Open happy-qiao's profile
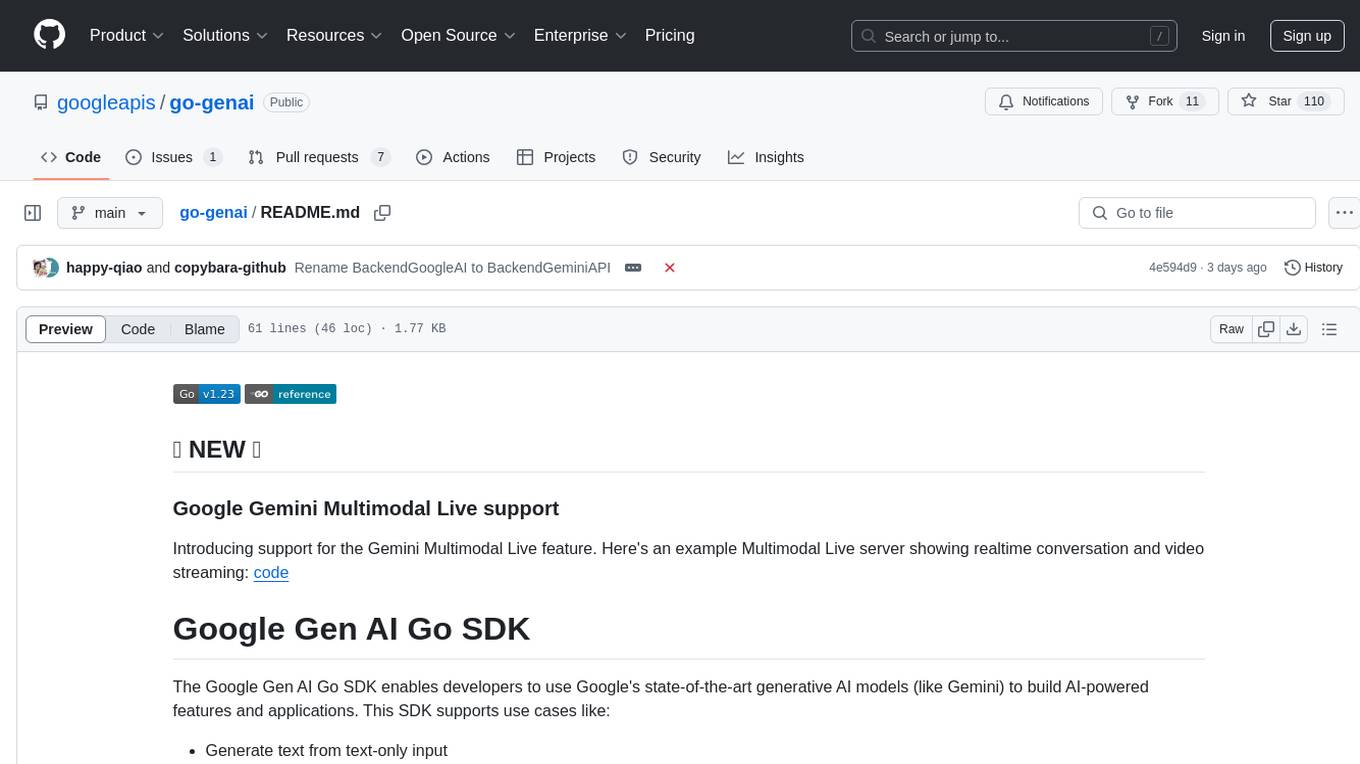The width and height of the screenshot is (1360, 764). (104, 268)
